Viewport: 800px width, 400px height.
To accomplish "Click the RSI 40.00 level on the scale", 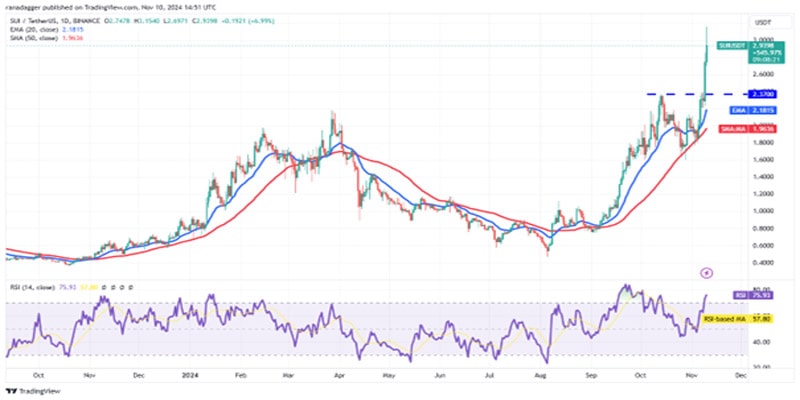I will tap(759, 342).
